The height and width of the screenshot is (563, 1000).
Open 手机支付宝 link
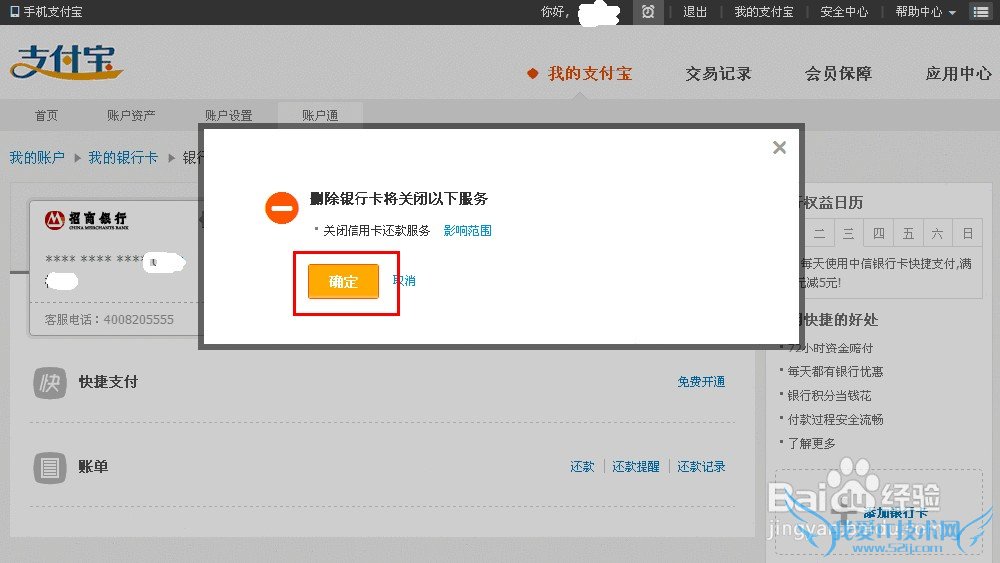[53, 11]
